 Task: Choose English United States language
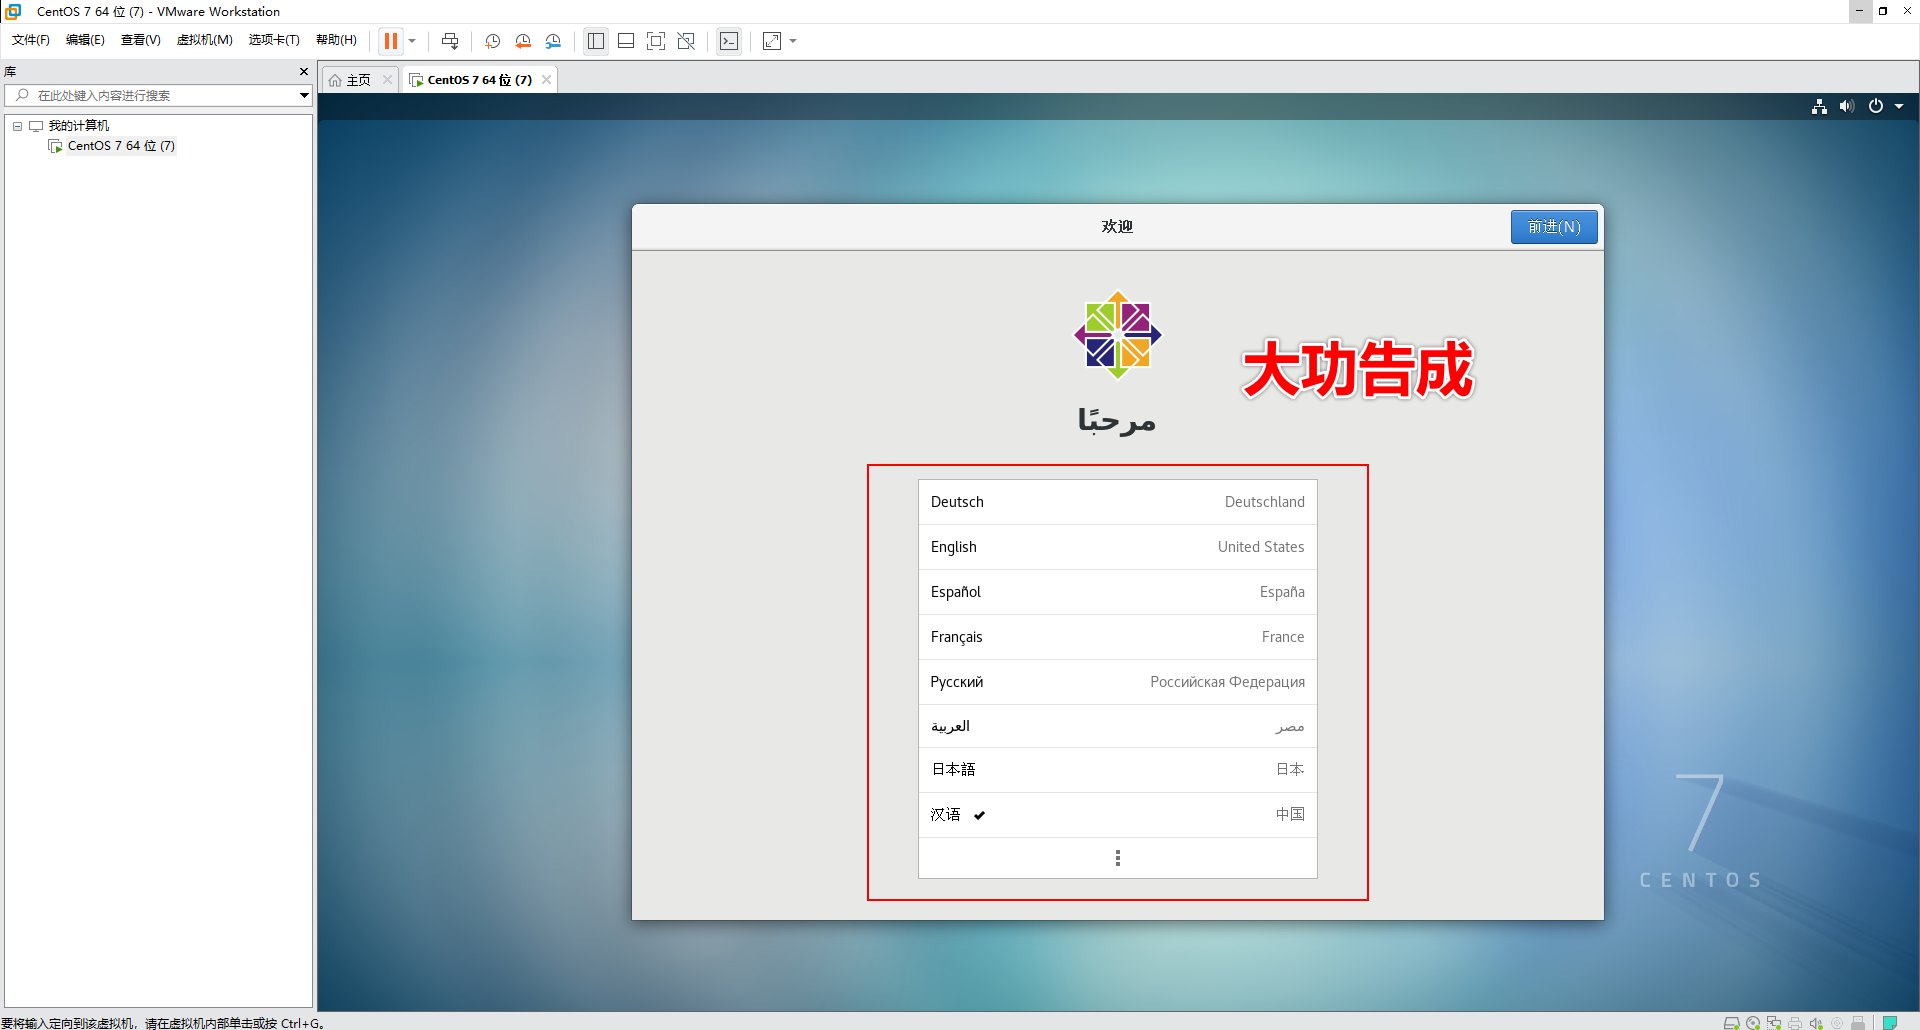[x=1117, y=547]
